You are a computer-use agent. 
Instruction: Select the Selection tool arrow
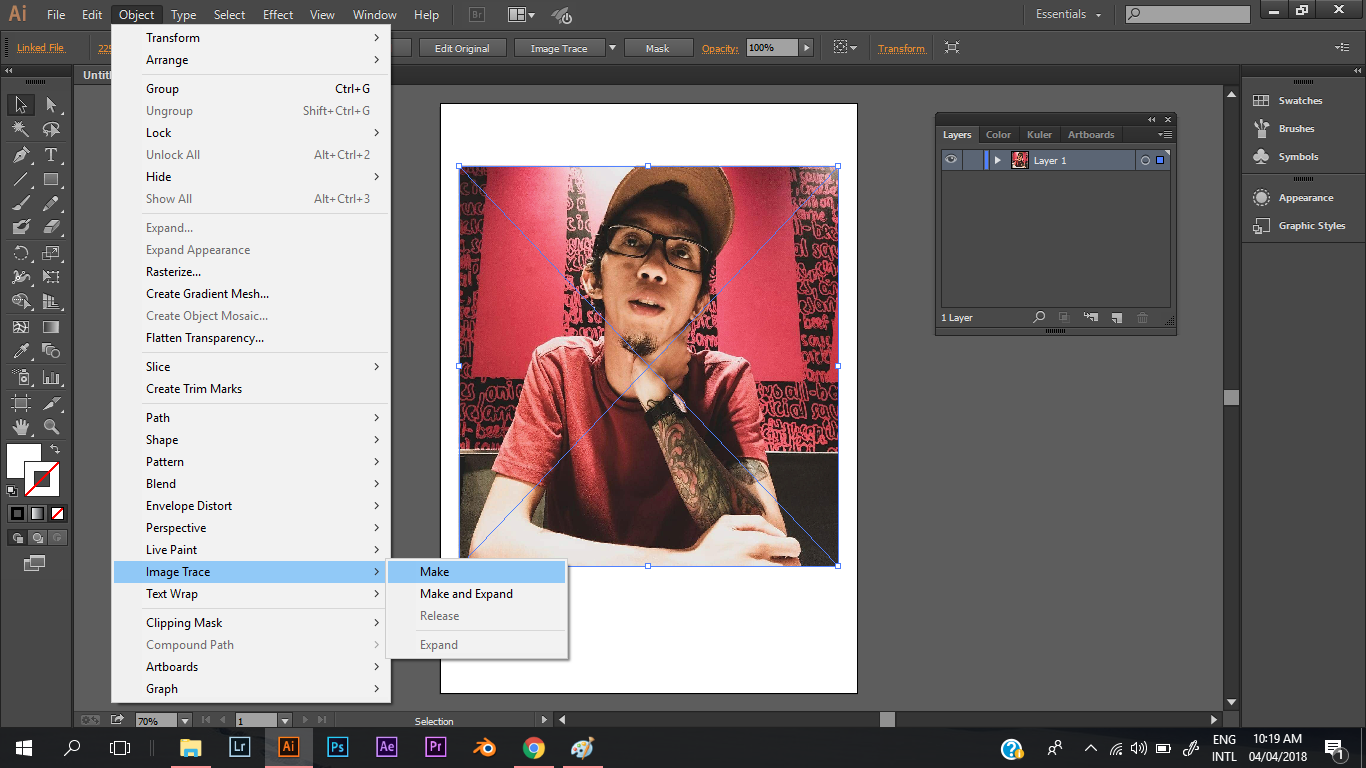[21, 105]
